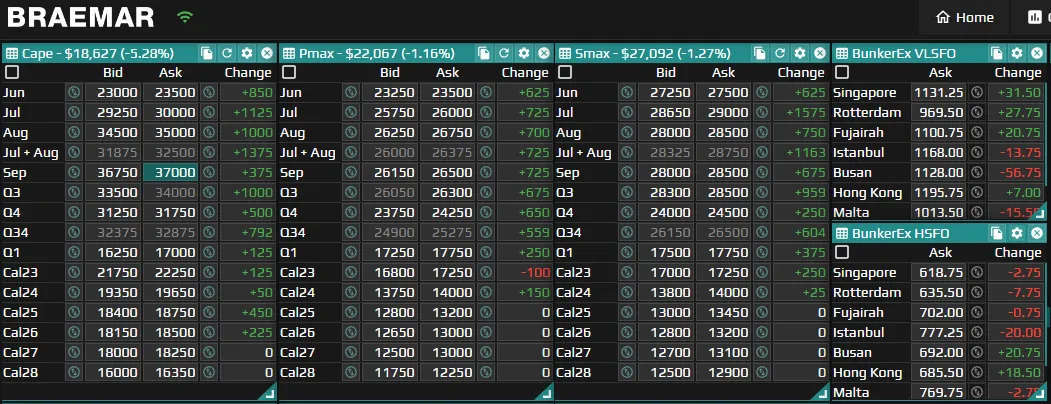Click the clock icon beside Cape Jun bid
The image size is (1051, 404).
74,92
